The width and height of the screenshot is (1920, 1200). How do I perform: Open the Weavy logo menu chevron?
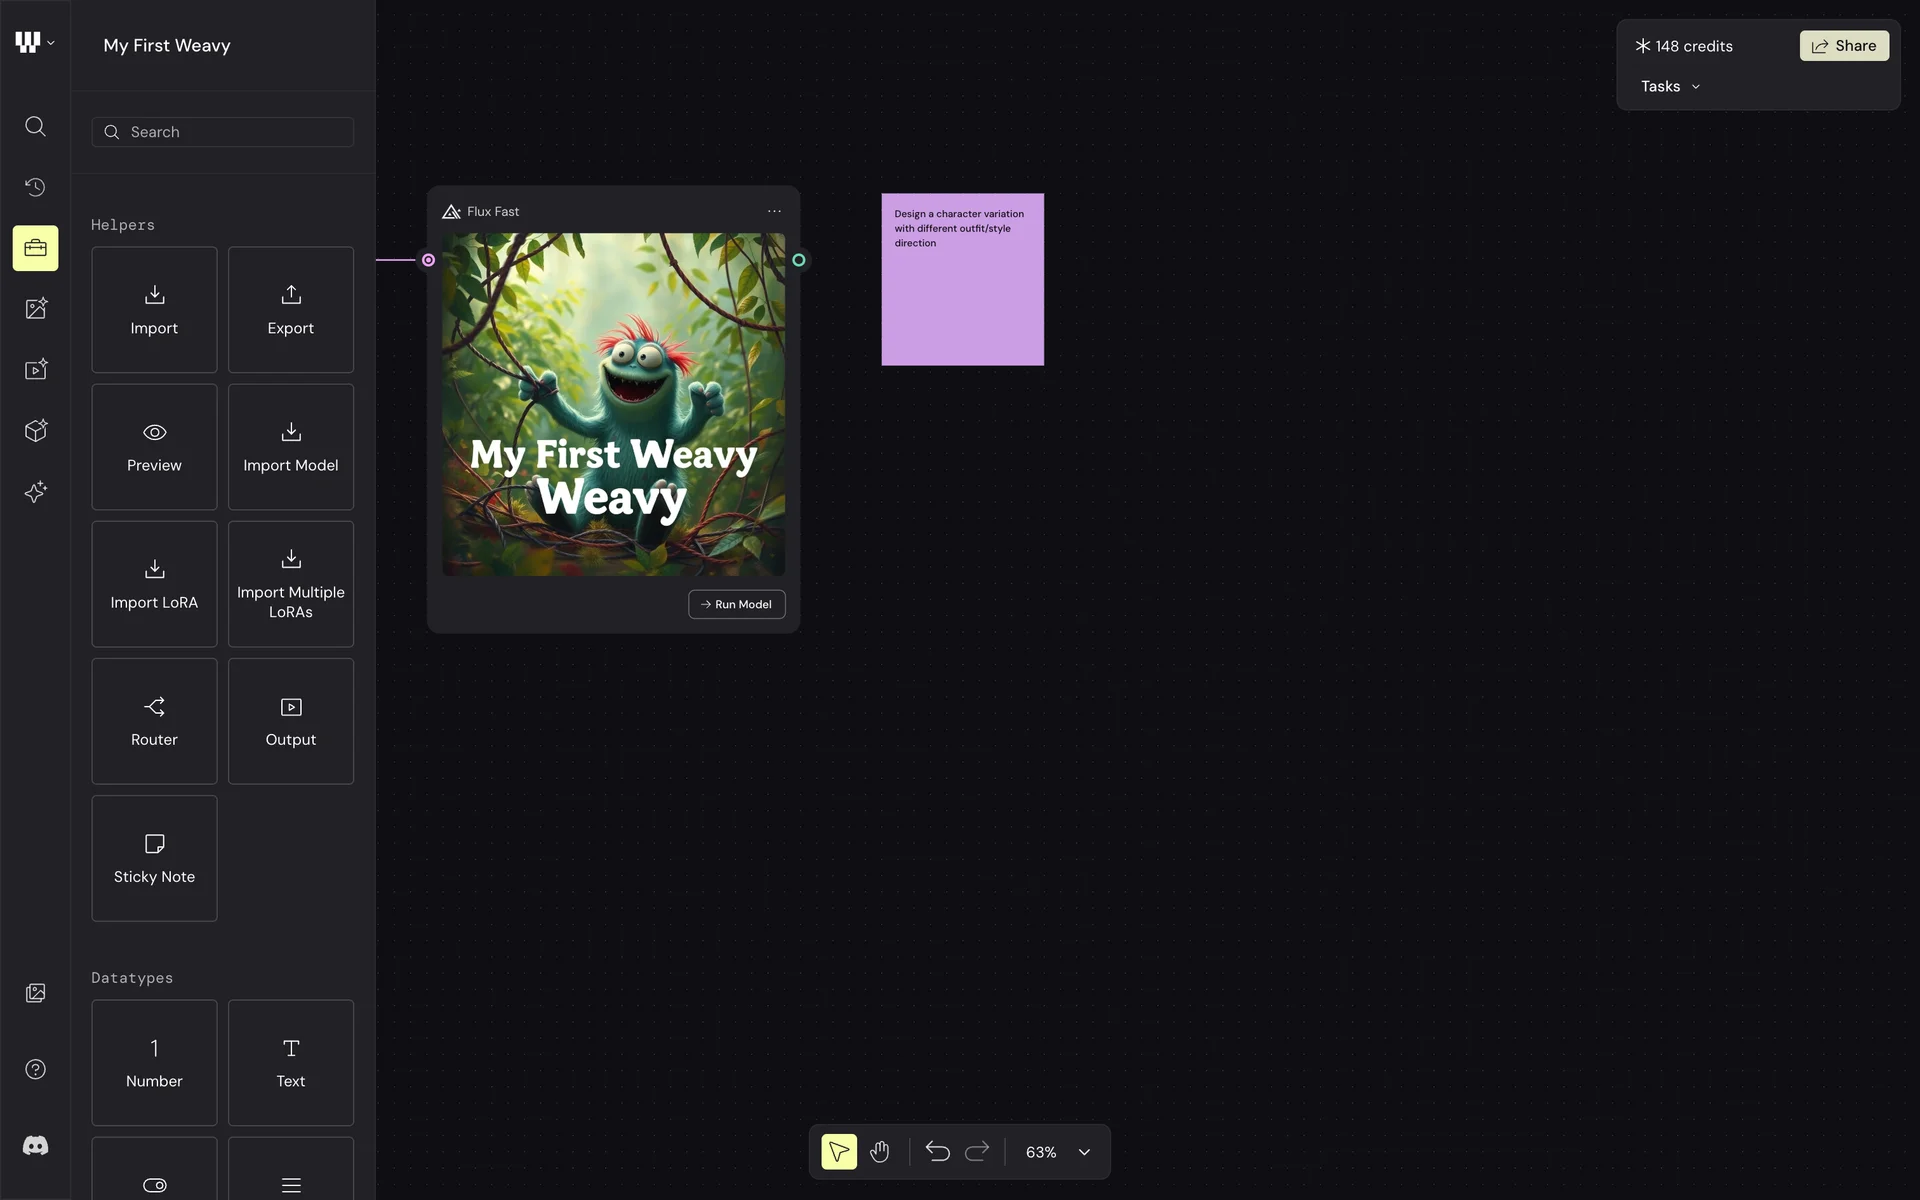coord(50,43)
